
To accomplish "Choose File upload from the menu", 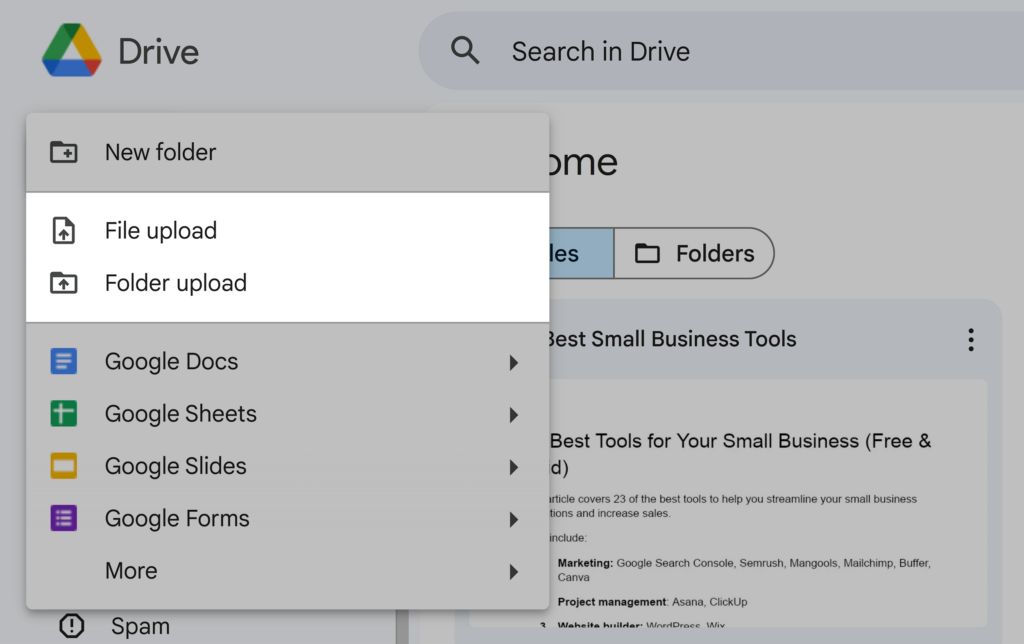I will [161, 231].
